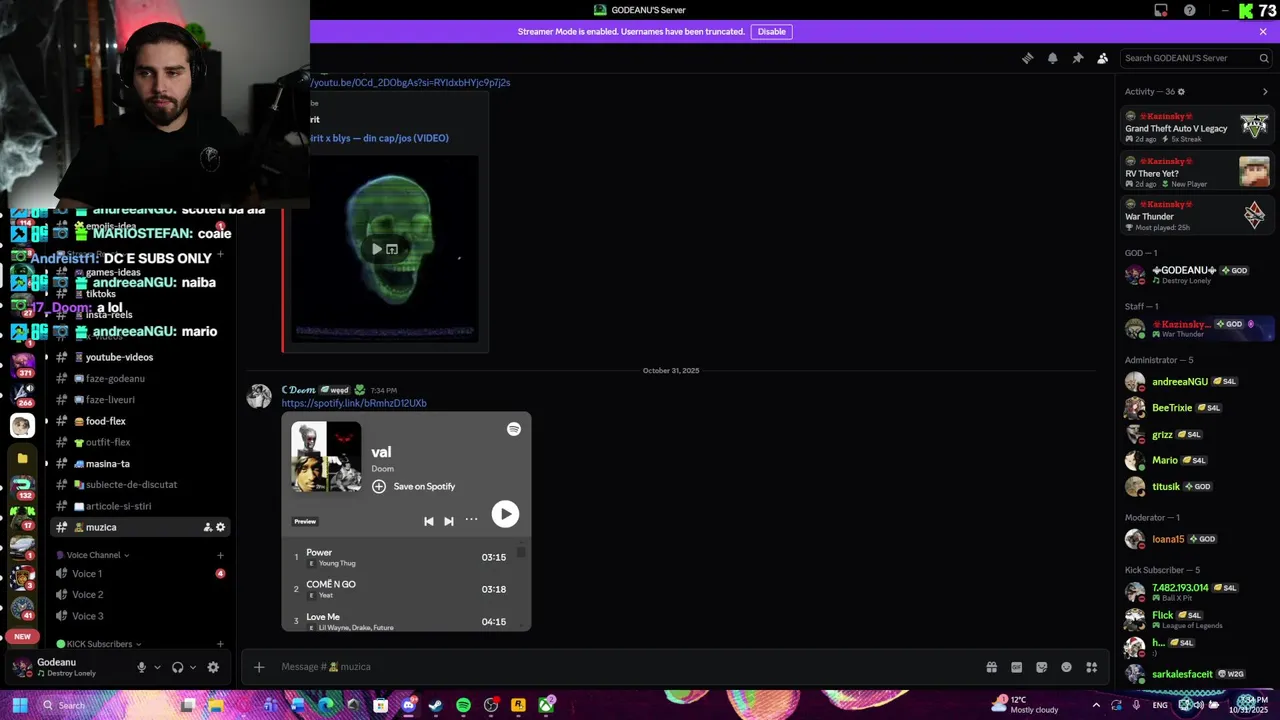Open the Activity settings gear icon
The width and height of the screenshot is (1280, 720).
coord(1181,92)
